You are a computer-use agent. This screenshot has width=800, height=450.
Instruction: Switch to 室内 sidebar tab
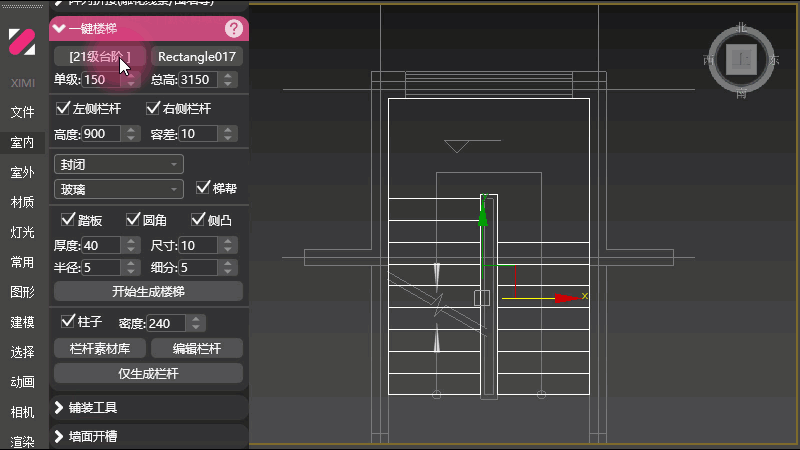[22, 142]
